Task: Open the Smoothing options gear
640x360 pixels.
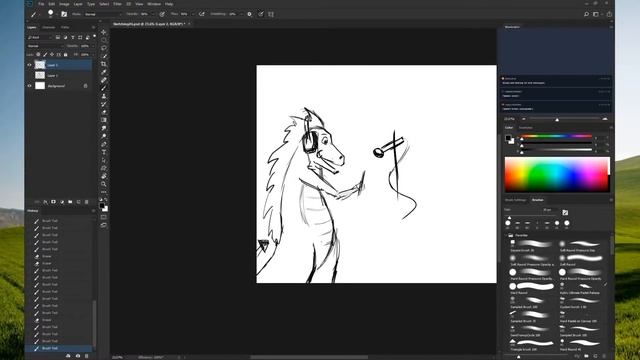Action: (249, 14)
